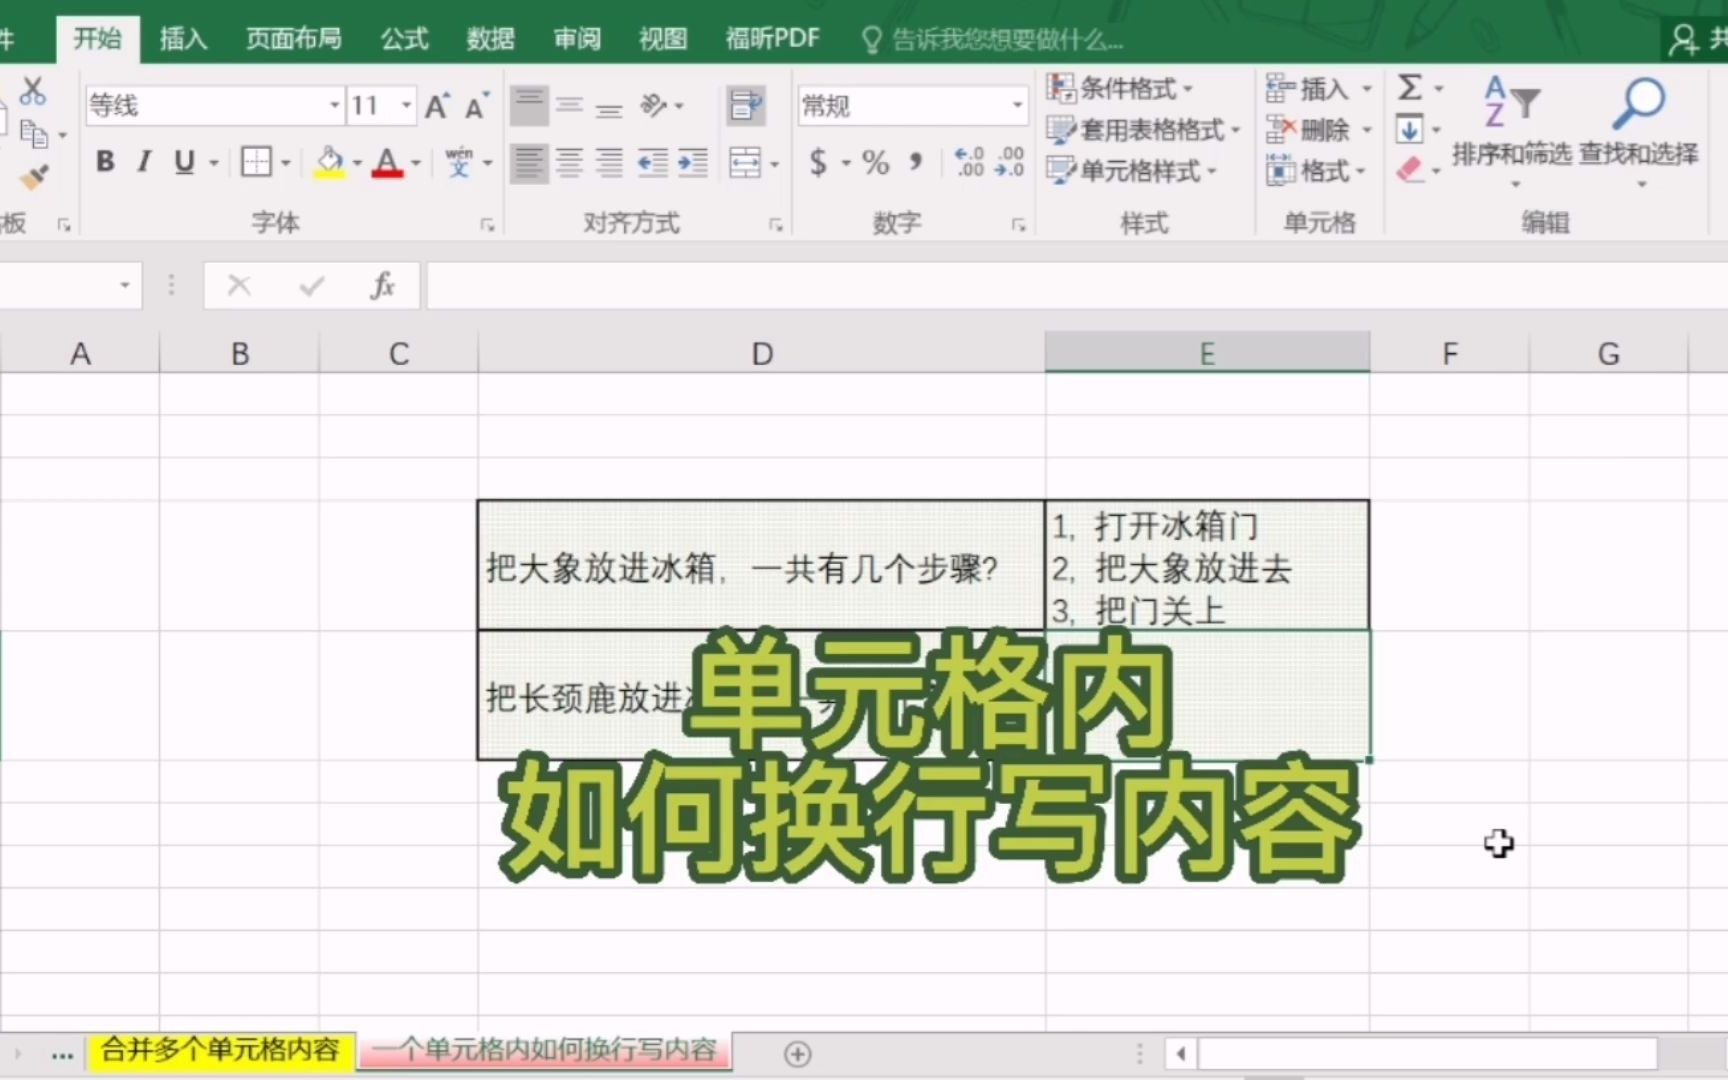
Task: Open 条件格式 conditional formatting menu
Action: (x=1119, y=88)
